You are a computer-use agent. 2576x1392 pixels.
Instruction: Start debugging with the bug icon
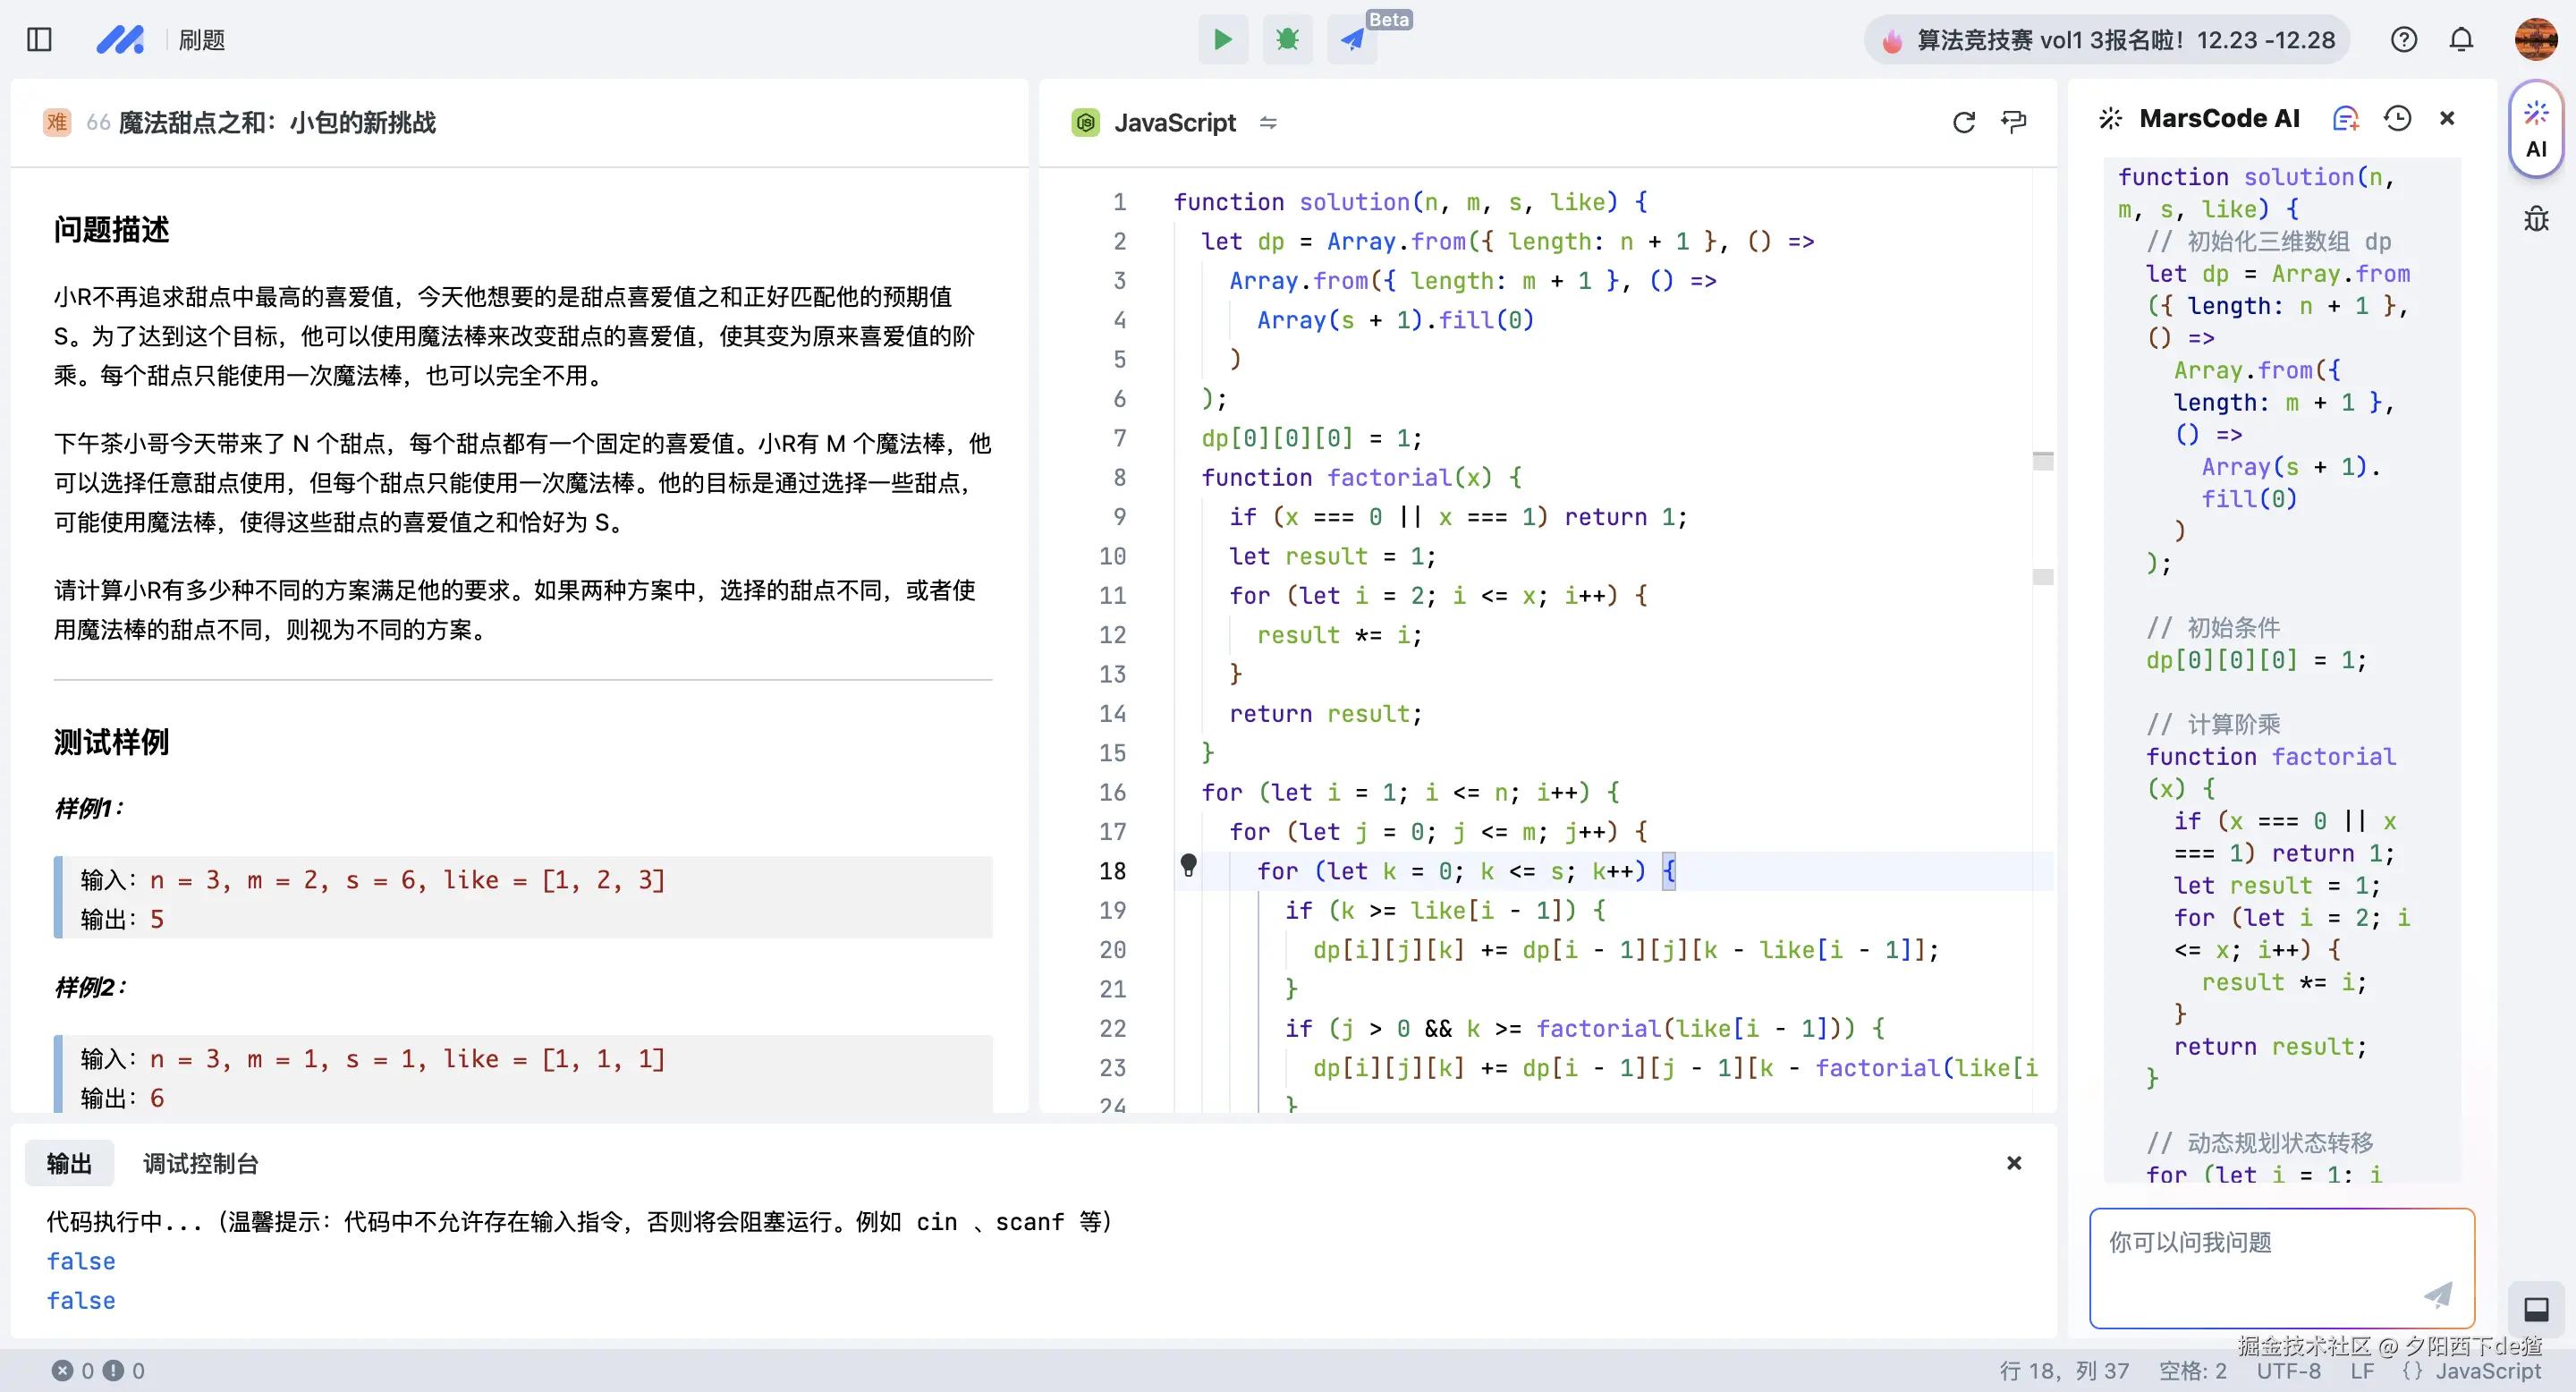[x=1287, y=39]
